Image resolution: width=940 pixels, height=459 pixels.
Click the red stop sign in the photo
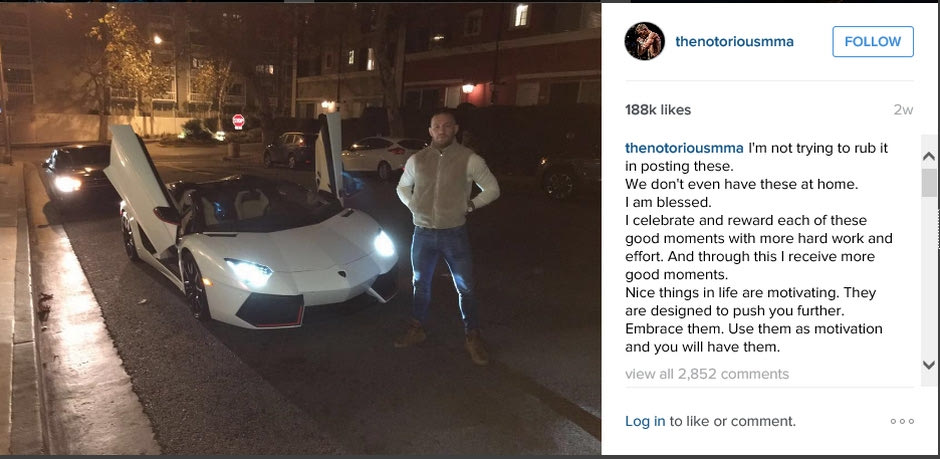tap(238, 121)
